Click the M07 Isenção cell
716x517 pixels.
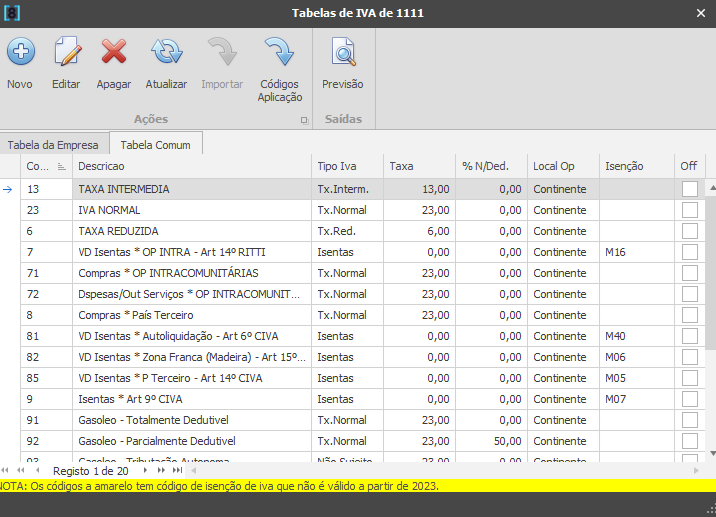(x=637, y=399)
